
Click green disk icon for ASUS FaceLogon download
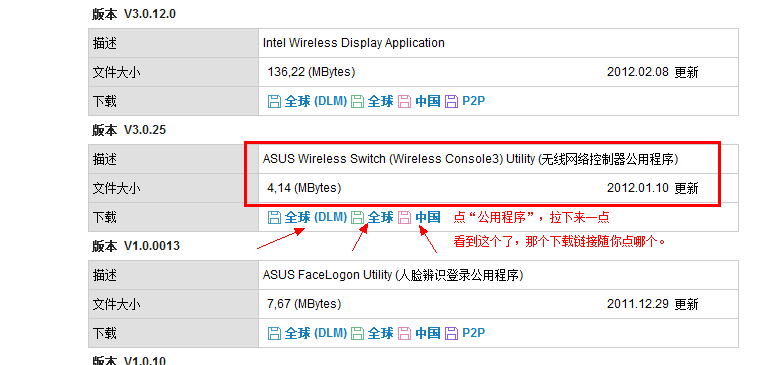coord(358,334)
